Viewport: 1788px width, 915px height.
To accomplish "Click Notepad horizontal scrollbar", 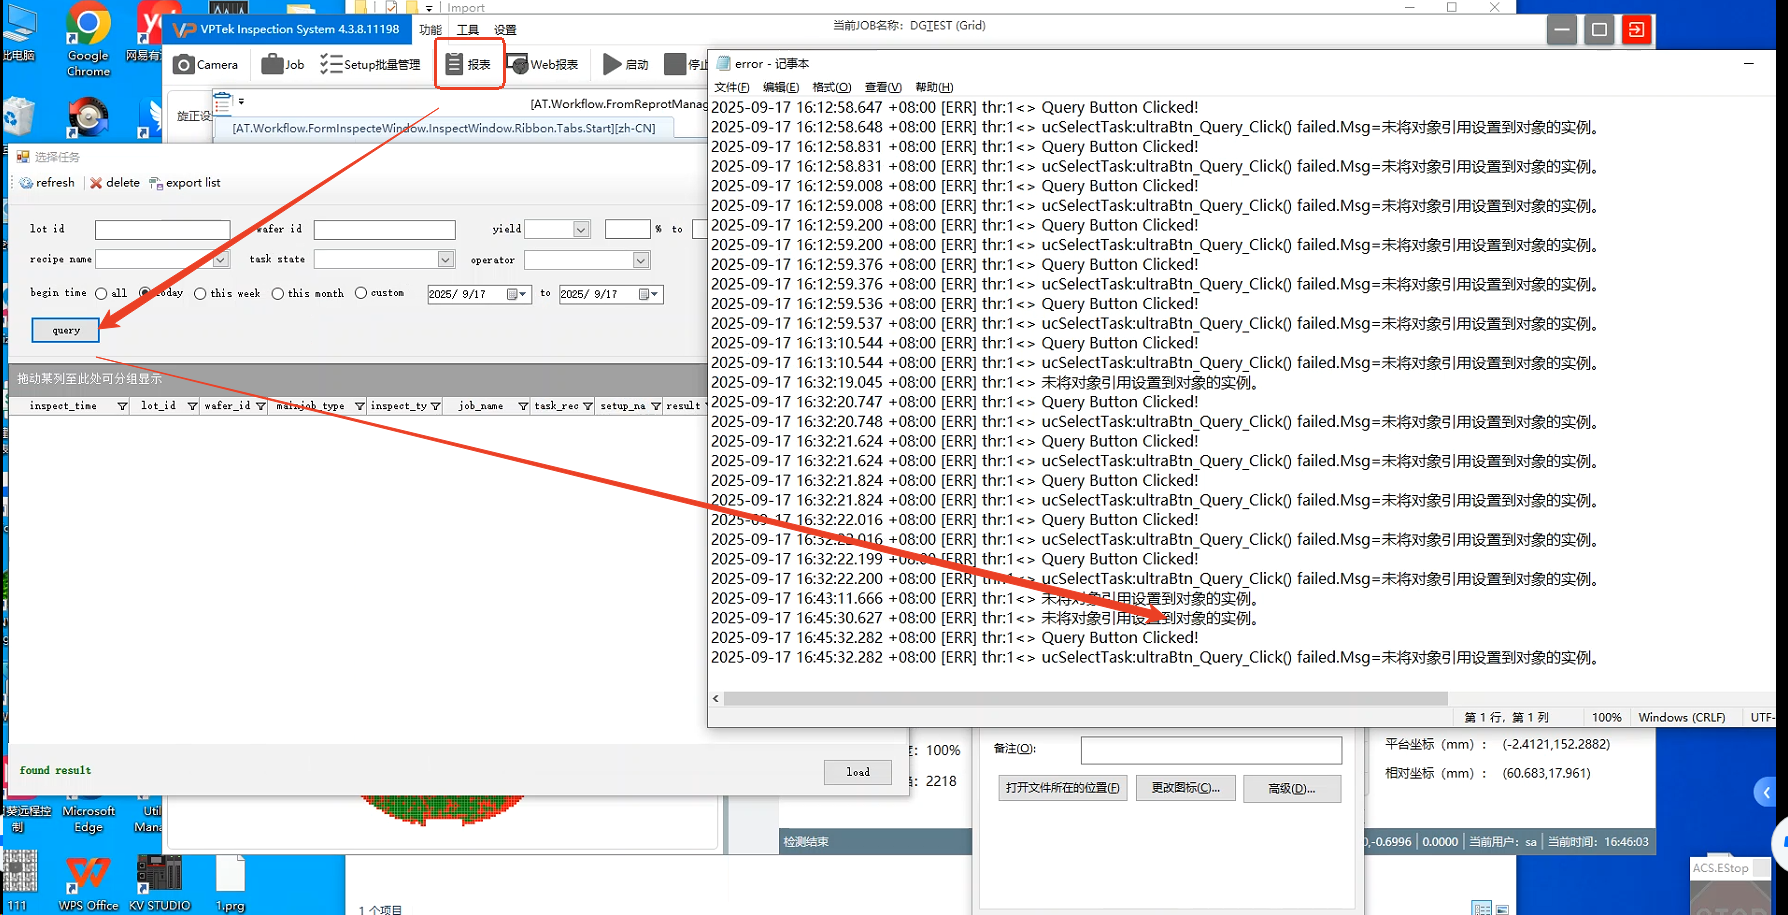I will [1085, 699].
